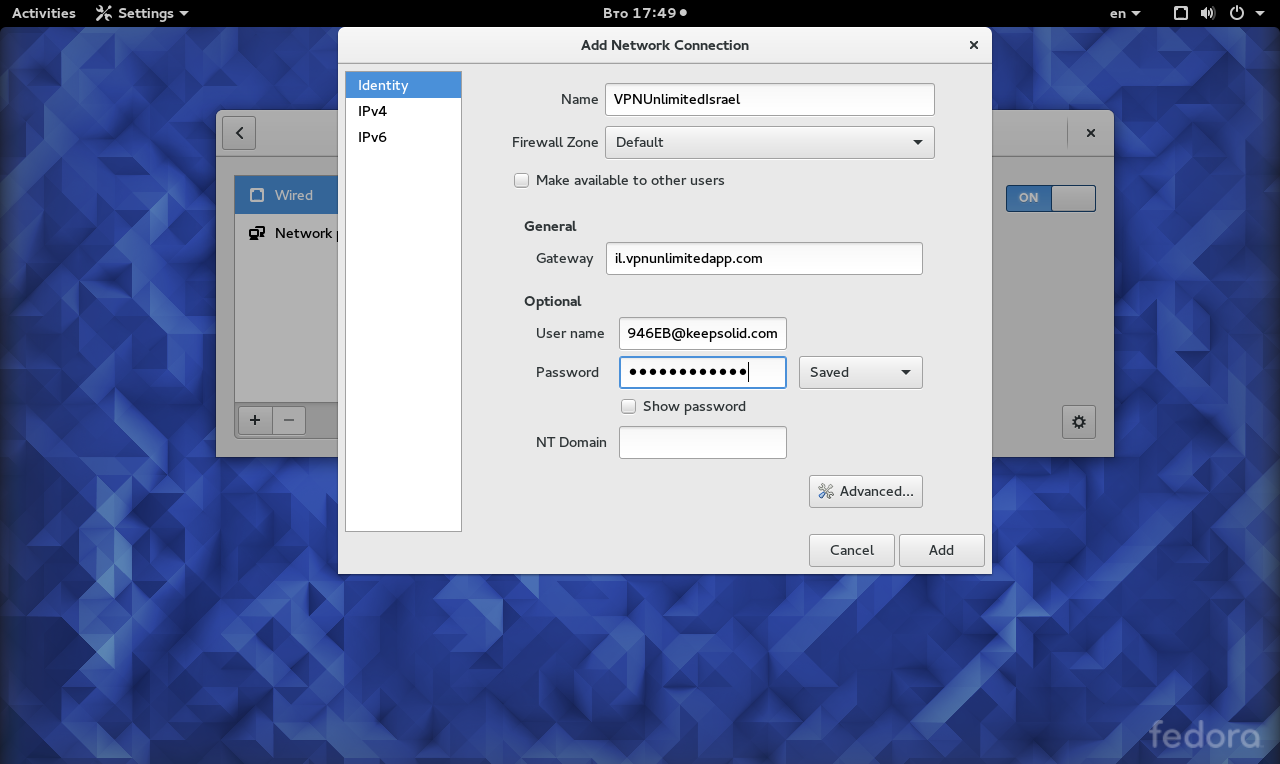Open the Saved password storage dropdown
The image size is (1280, 764).
point(861,372)
